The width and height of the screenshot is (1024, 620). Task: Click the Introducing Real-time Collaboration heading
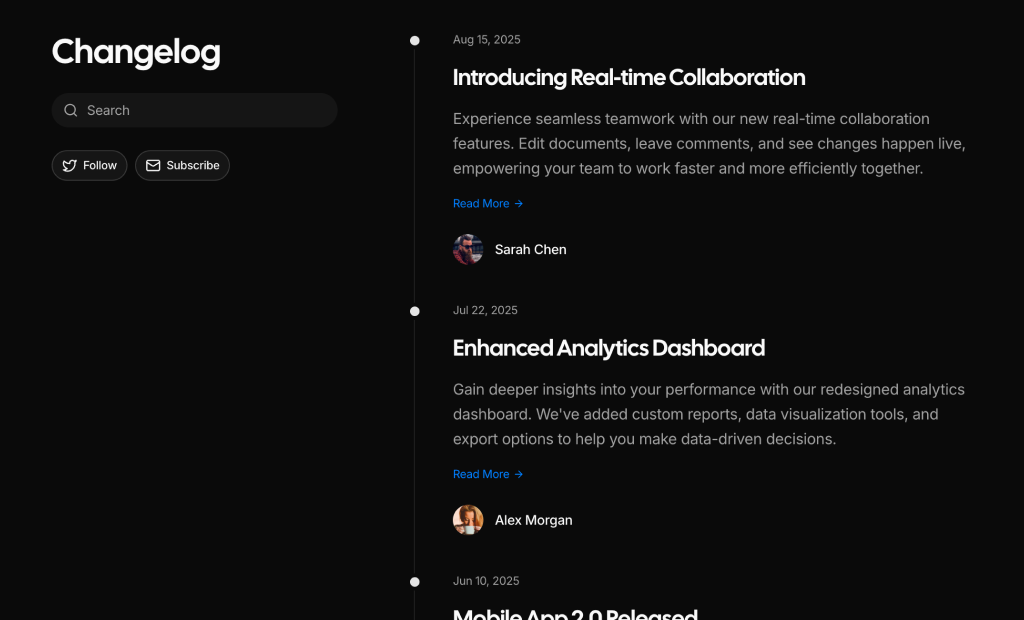click(629, 77)
